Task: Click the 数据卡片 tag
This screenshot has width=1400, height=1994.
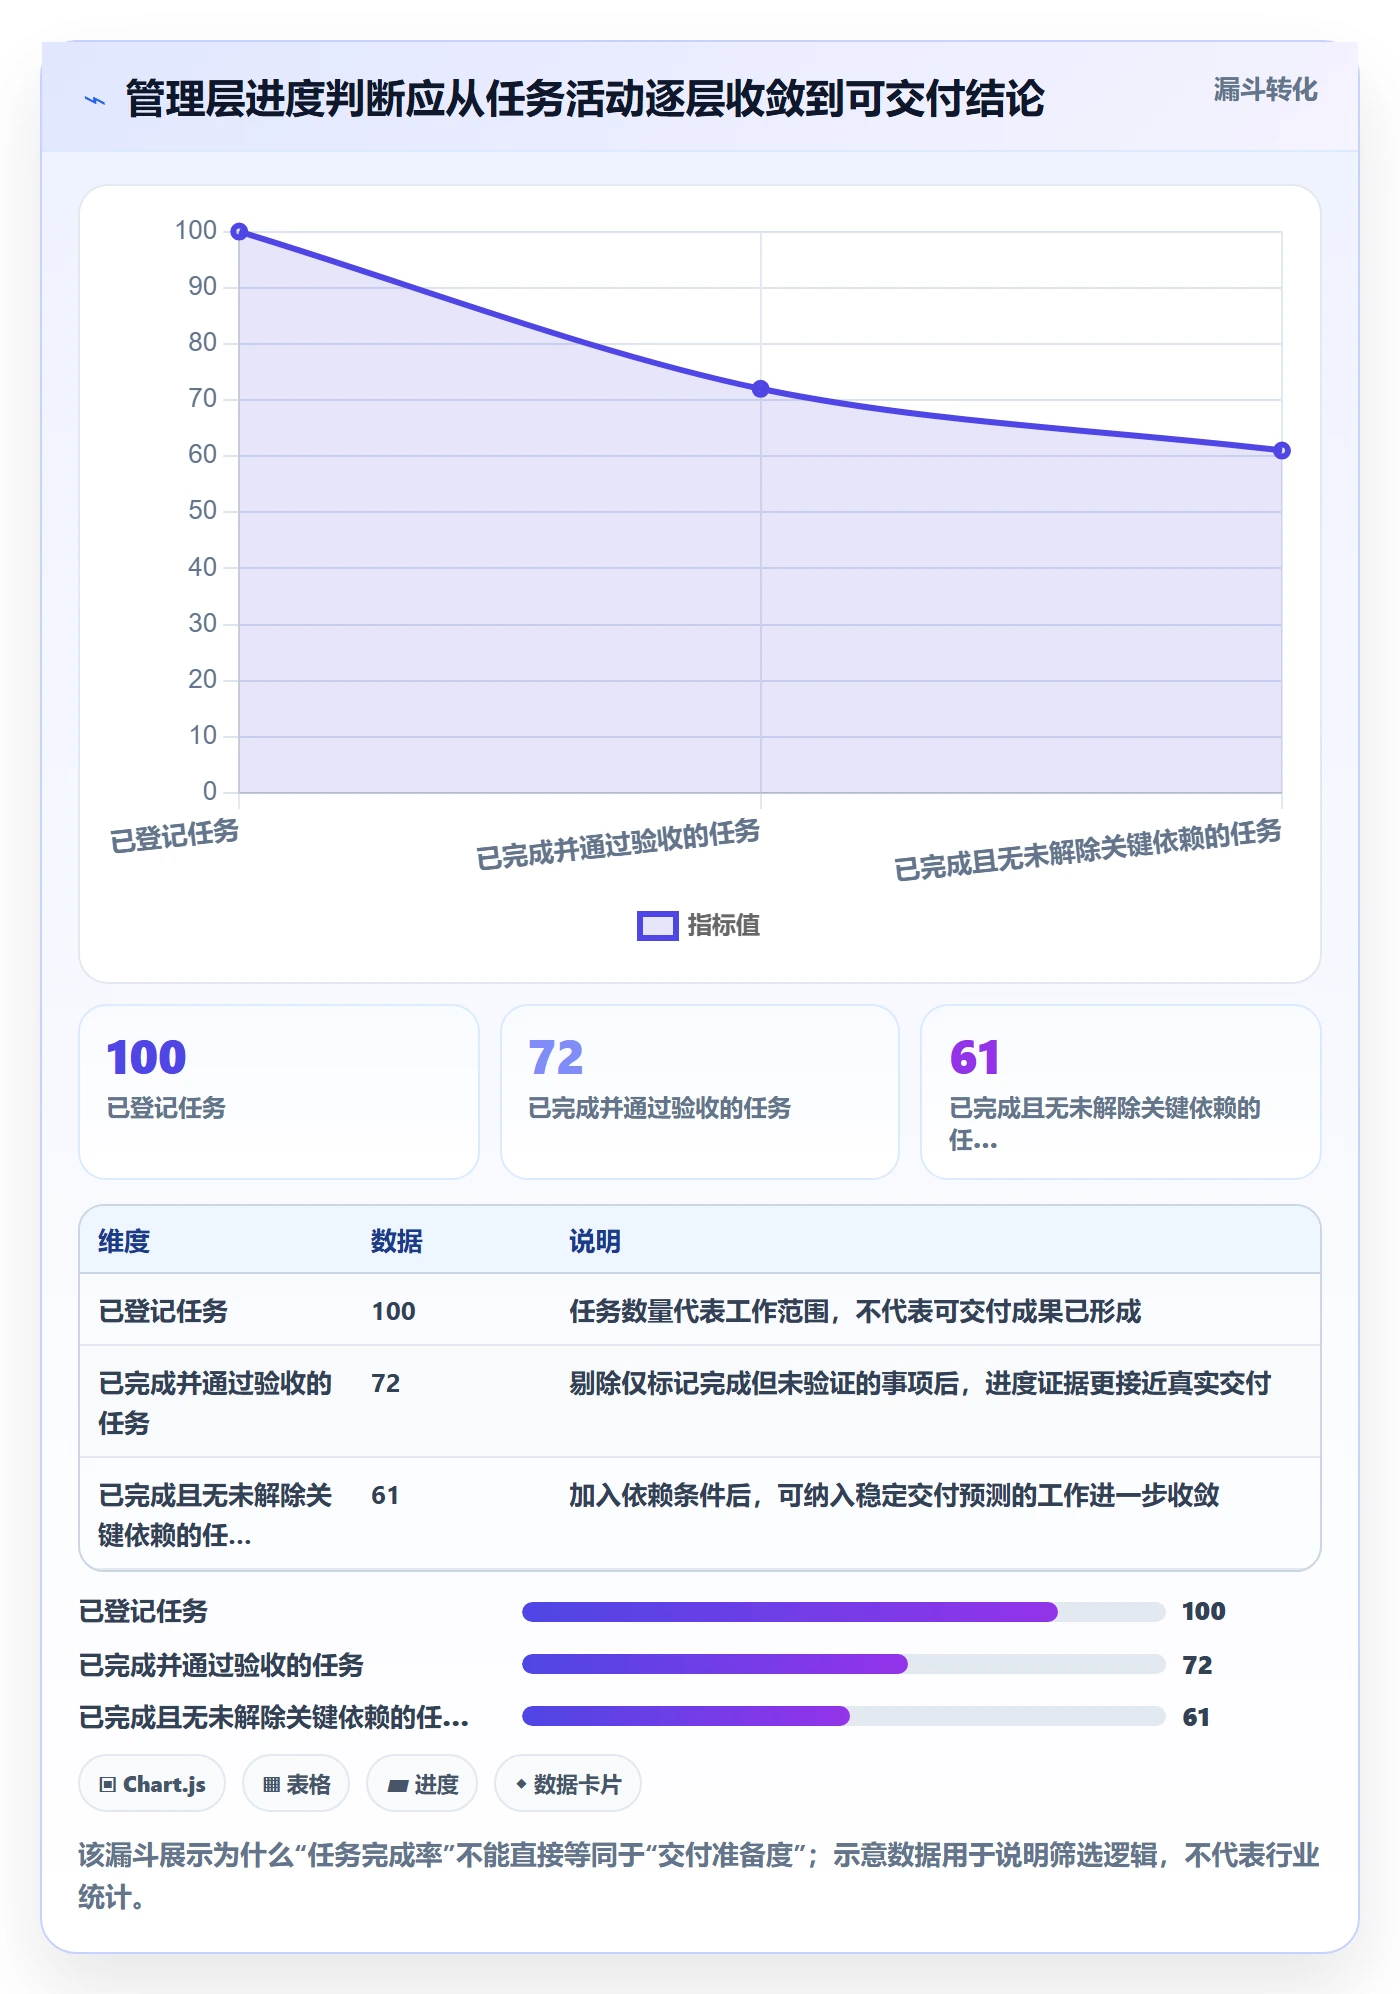Action: [x=568, y=1784]
